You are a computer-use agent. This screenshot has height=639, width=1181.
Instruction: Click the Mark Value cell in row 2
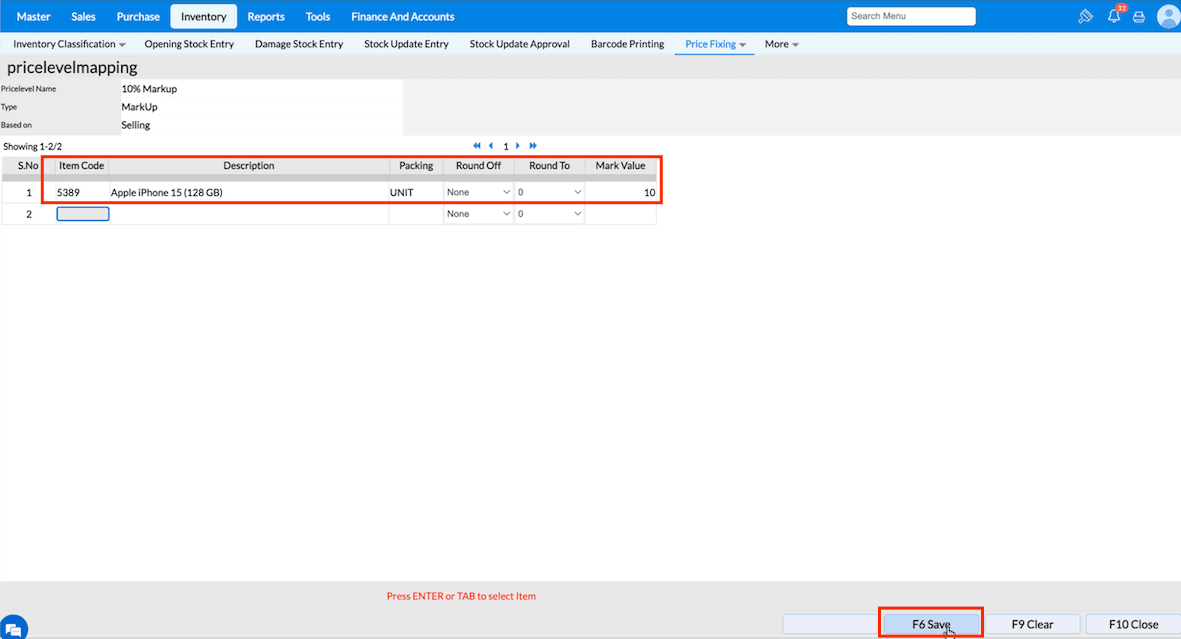621,214
